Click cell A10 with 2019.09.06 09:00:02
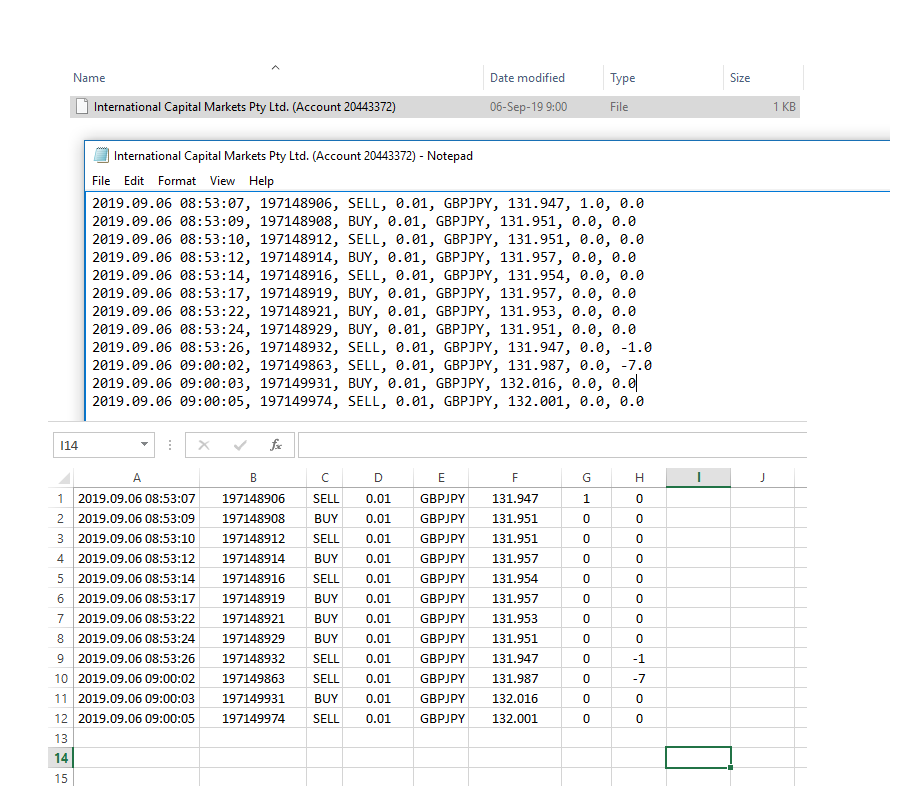The height and width of the screenshot is (786, 920). click(x=136, y=679)
